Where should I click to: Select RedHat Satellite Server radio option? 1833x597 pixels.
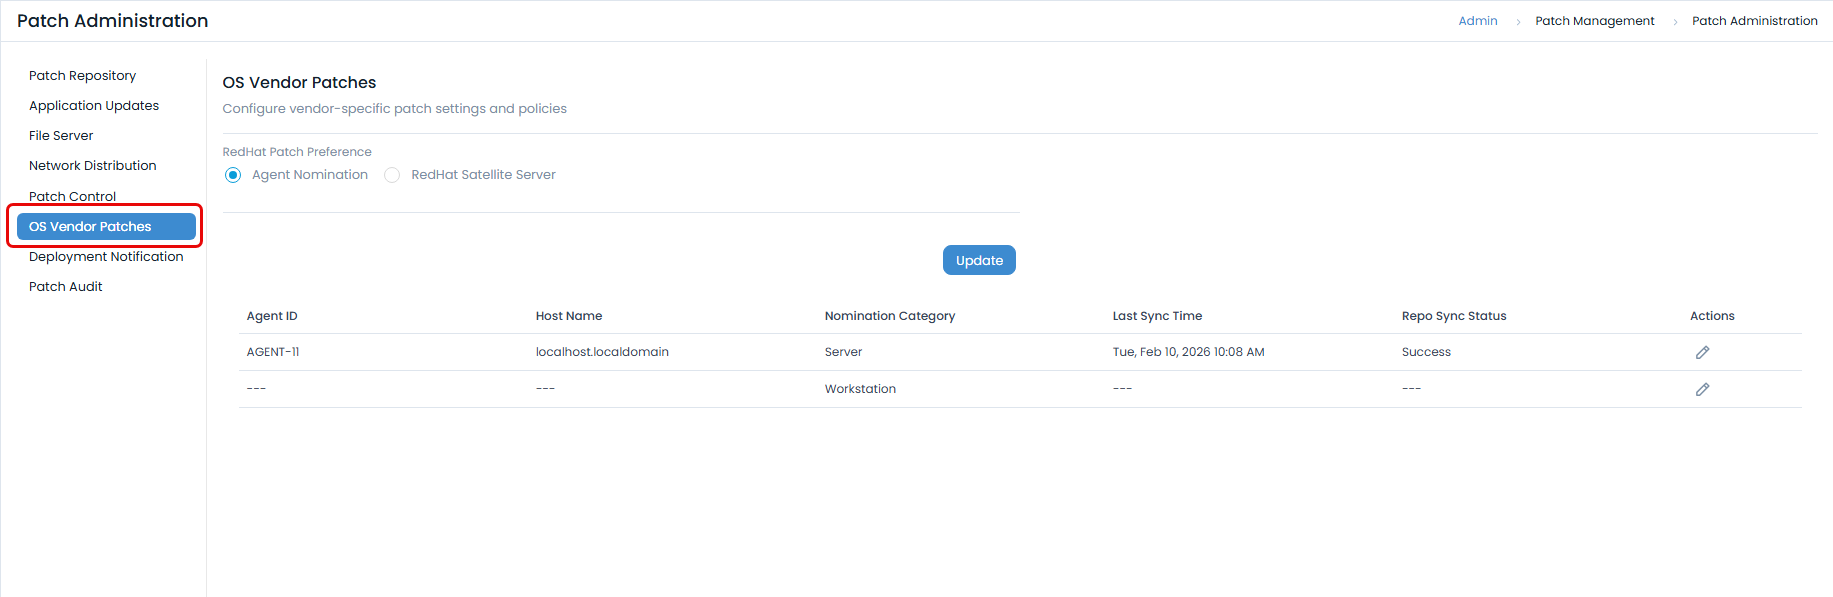point(392,175)
